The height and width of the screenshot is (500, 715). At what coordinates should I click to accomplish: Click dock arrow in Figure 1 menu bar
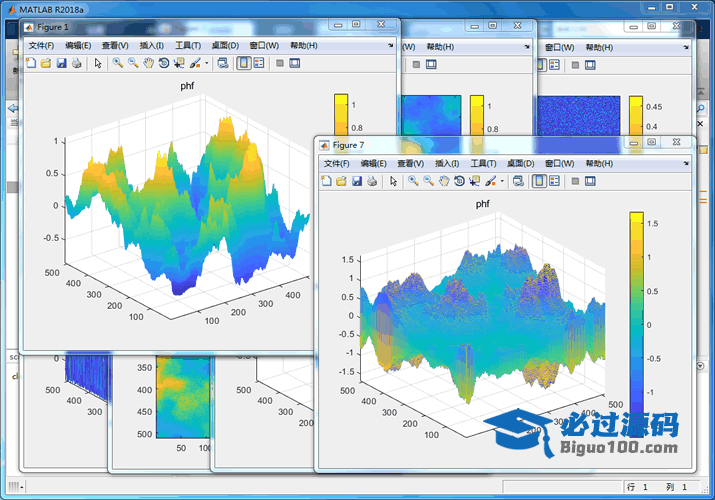[x=390, y=45]
